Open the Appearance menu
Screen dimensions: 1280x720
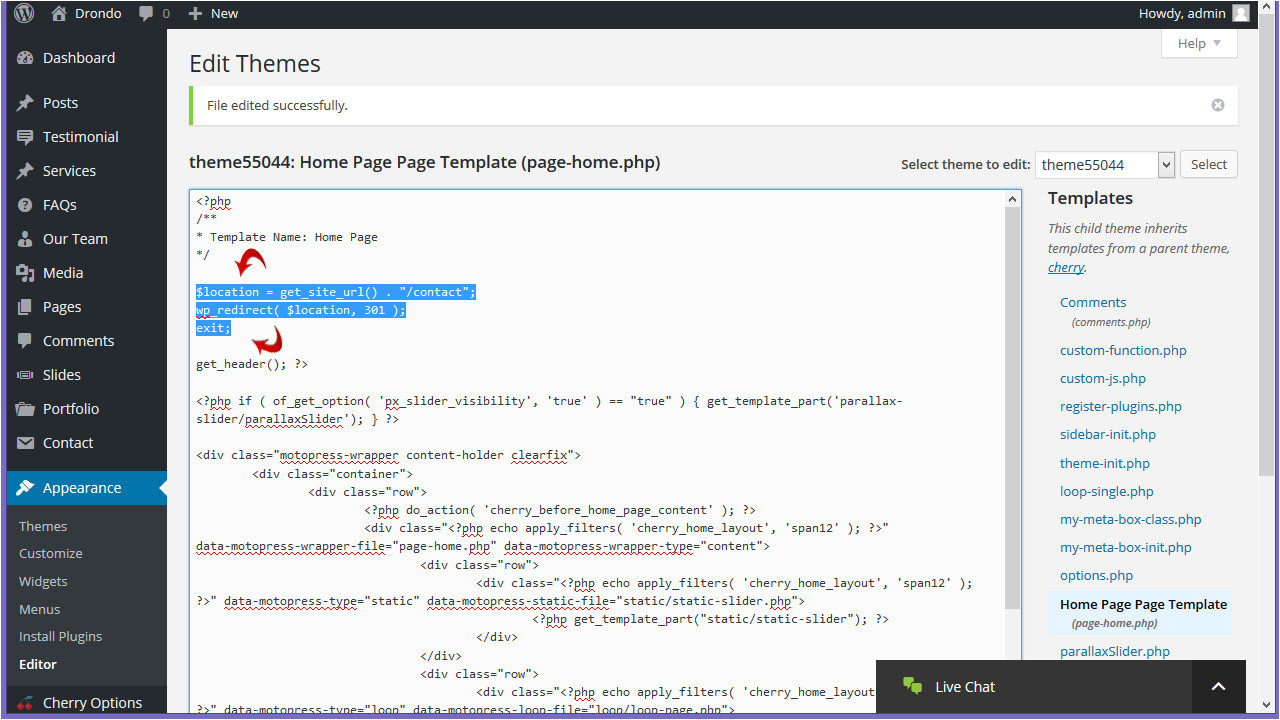[x=82, y=488]
